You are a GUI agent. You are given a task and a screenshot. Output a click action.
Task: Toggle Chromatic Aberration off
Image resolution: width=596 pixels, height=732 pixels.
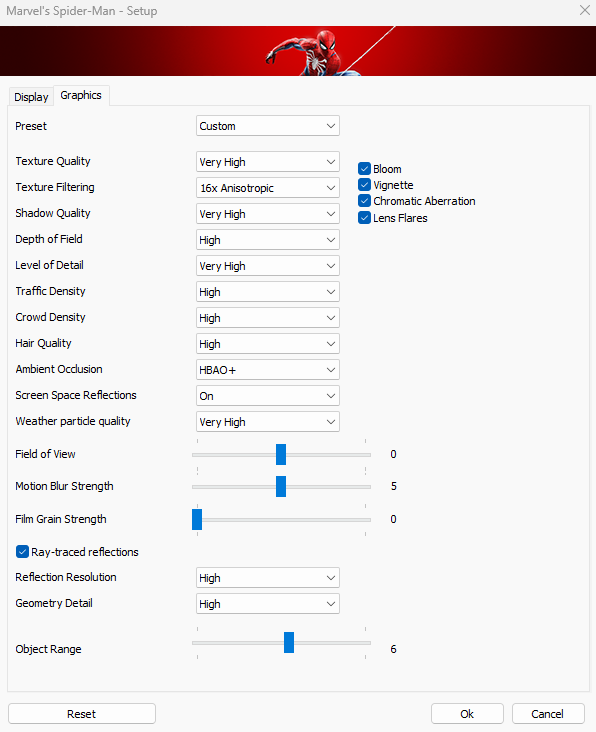coord(365,201)
